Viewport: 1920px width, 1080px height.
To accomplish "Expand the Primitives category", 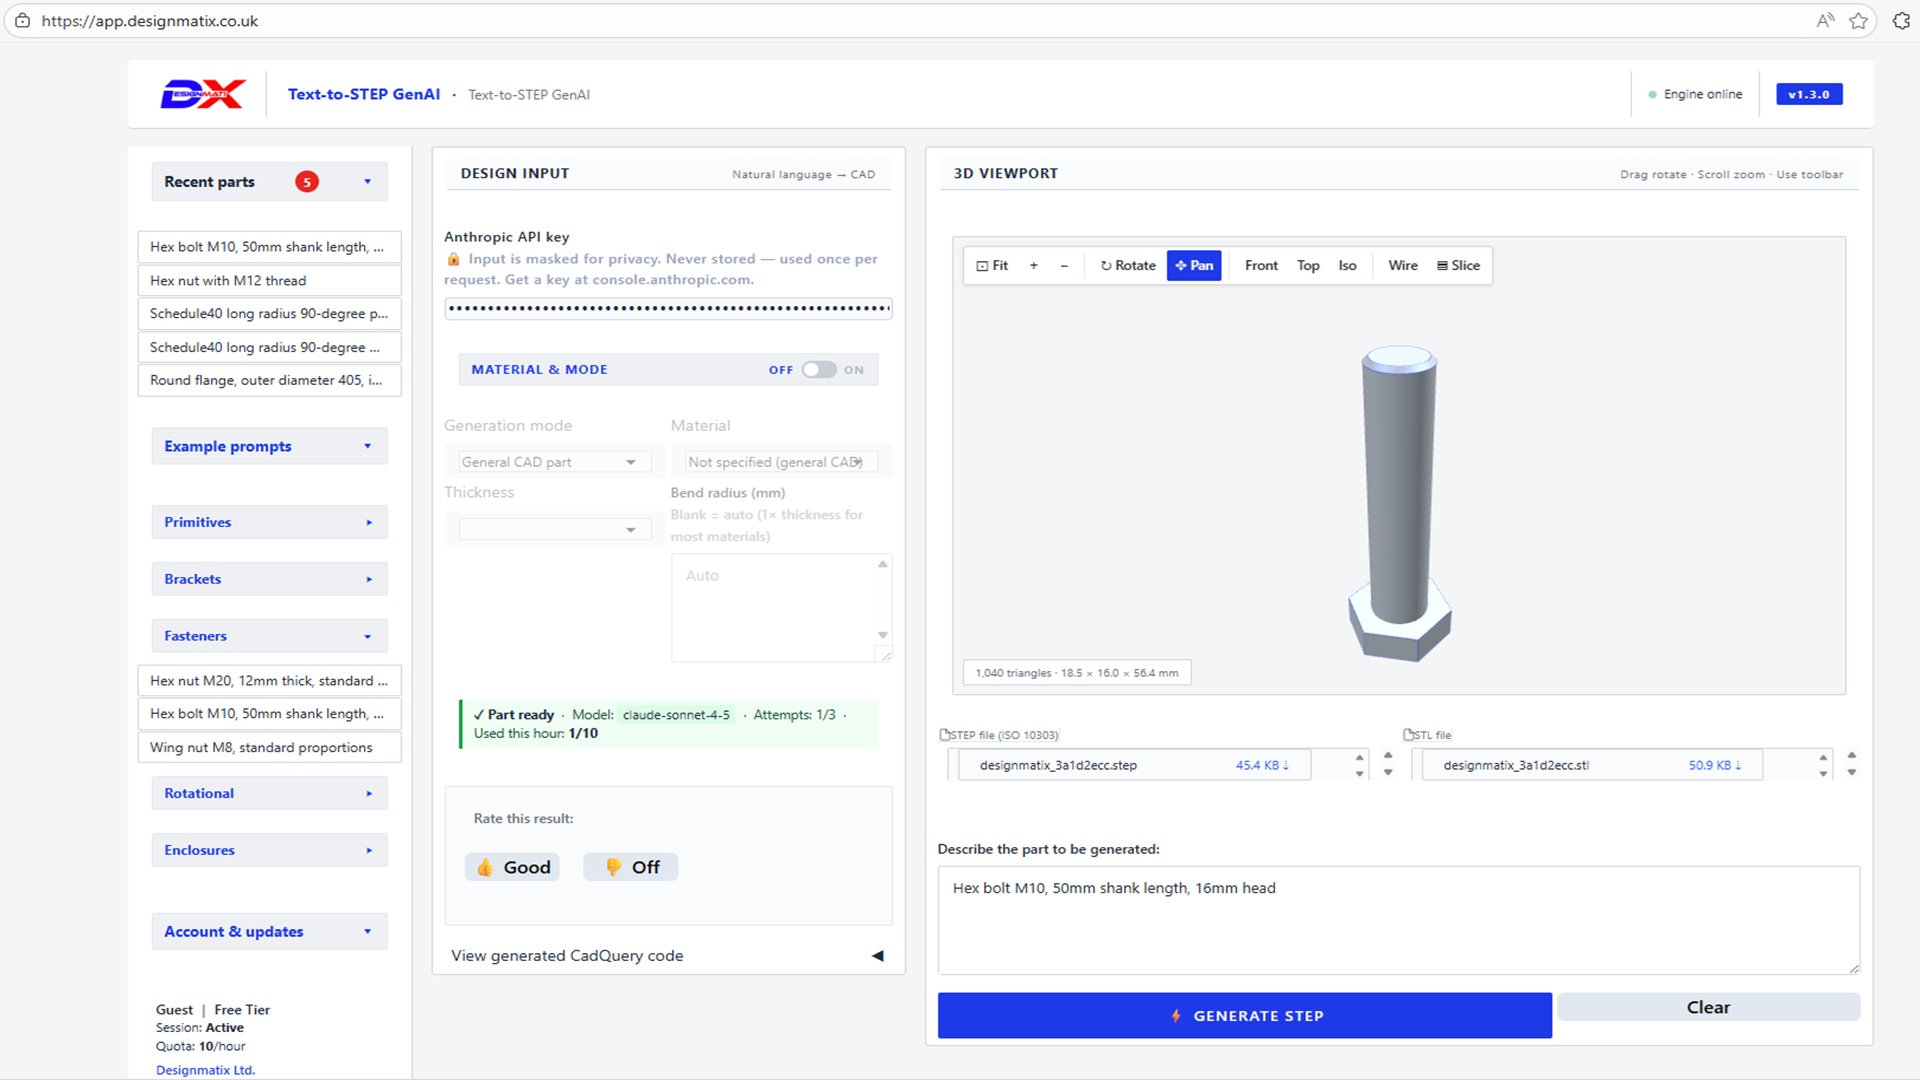I will coord(269,522).
